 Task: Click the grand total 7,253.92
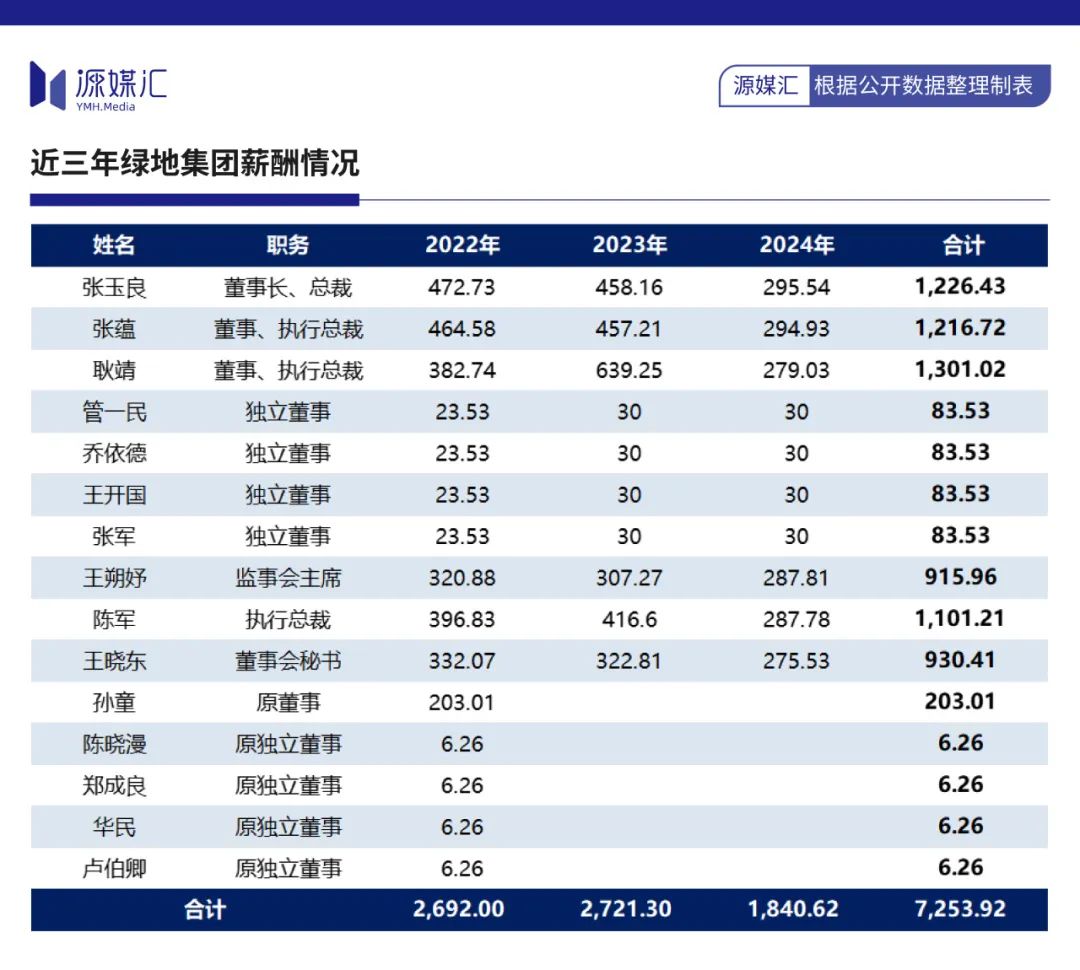click(x=960, y=909)
